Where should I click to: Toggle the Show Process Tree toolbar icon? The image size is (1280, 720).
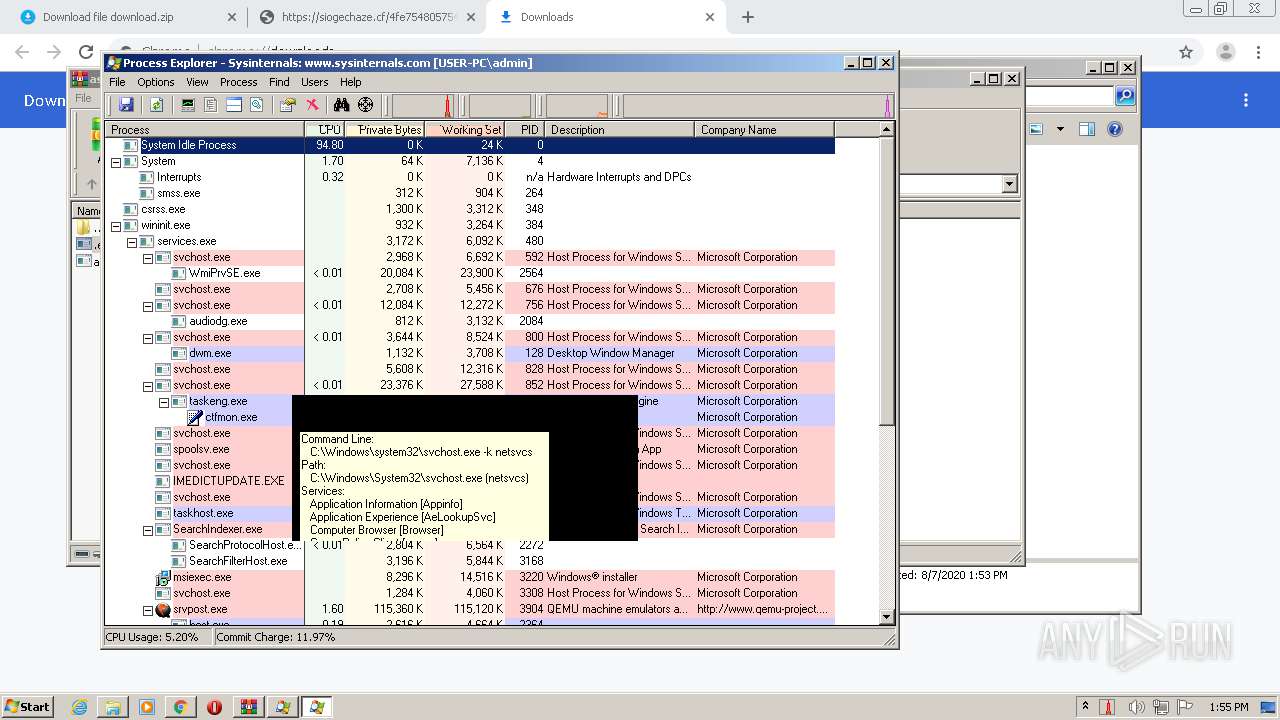(x=211, y=104)
